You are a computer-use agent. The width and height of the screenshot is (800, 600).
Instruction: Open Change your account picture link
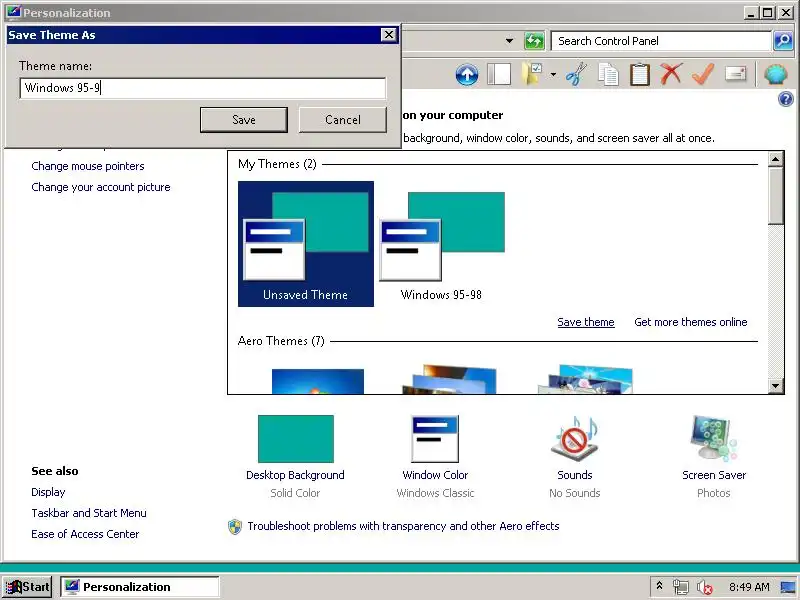[x=101, y=187]
